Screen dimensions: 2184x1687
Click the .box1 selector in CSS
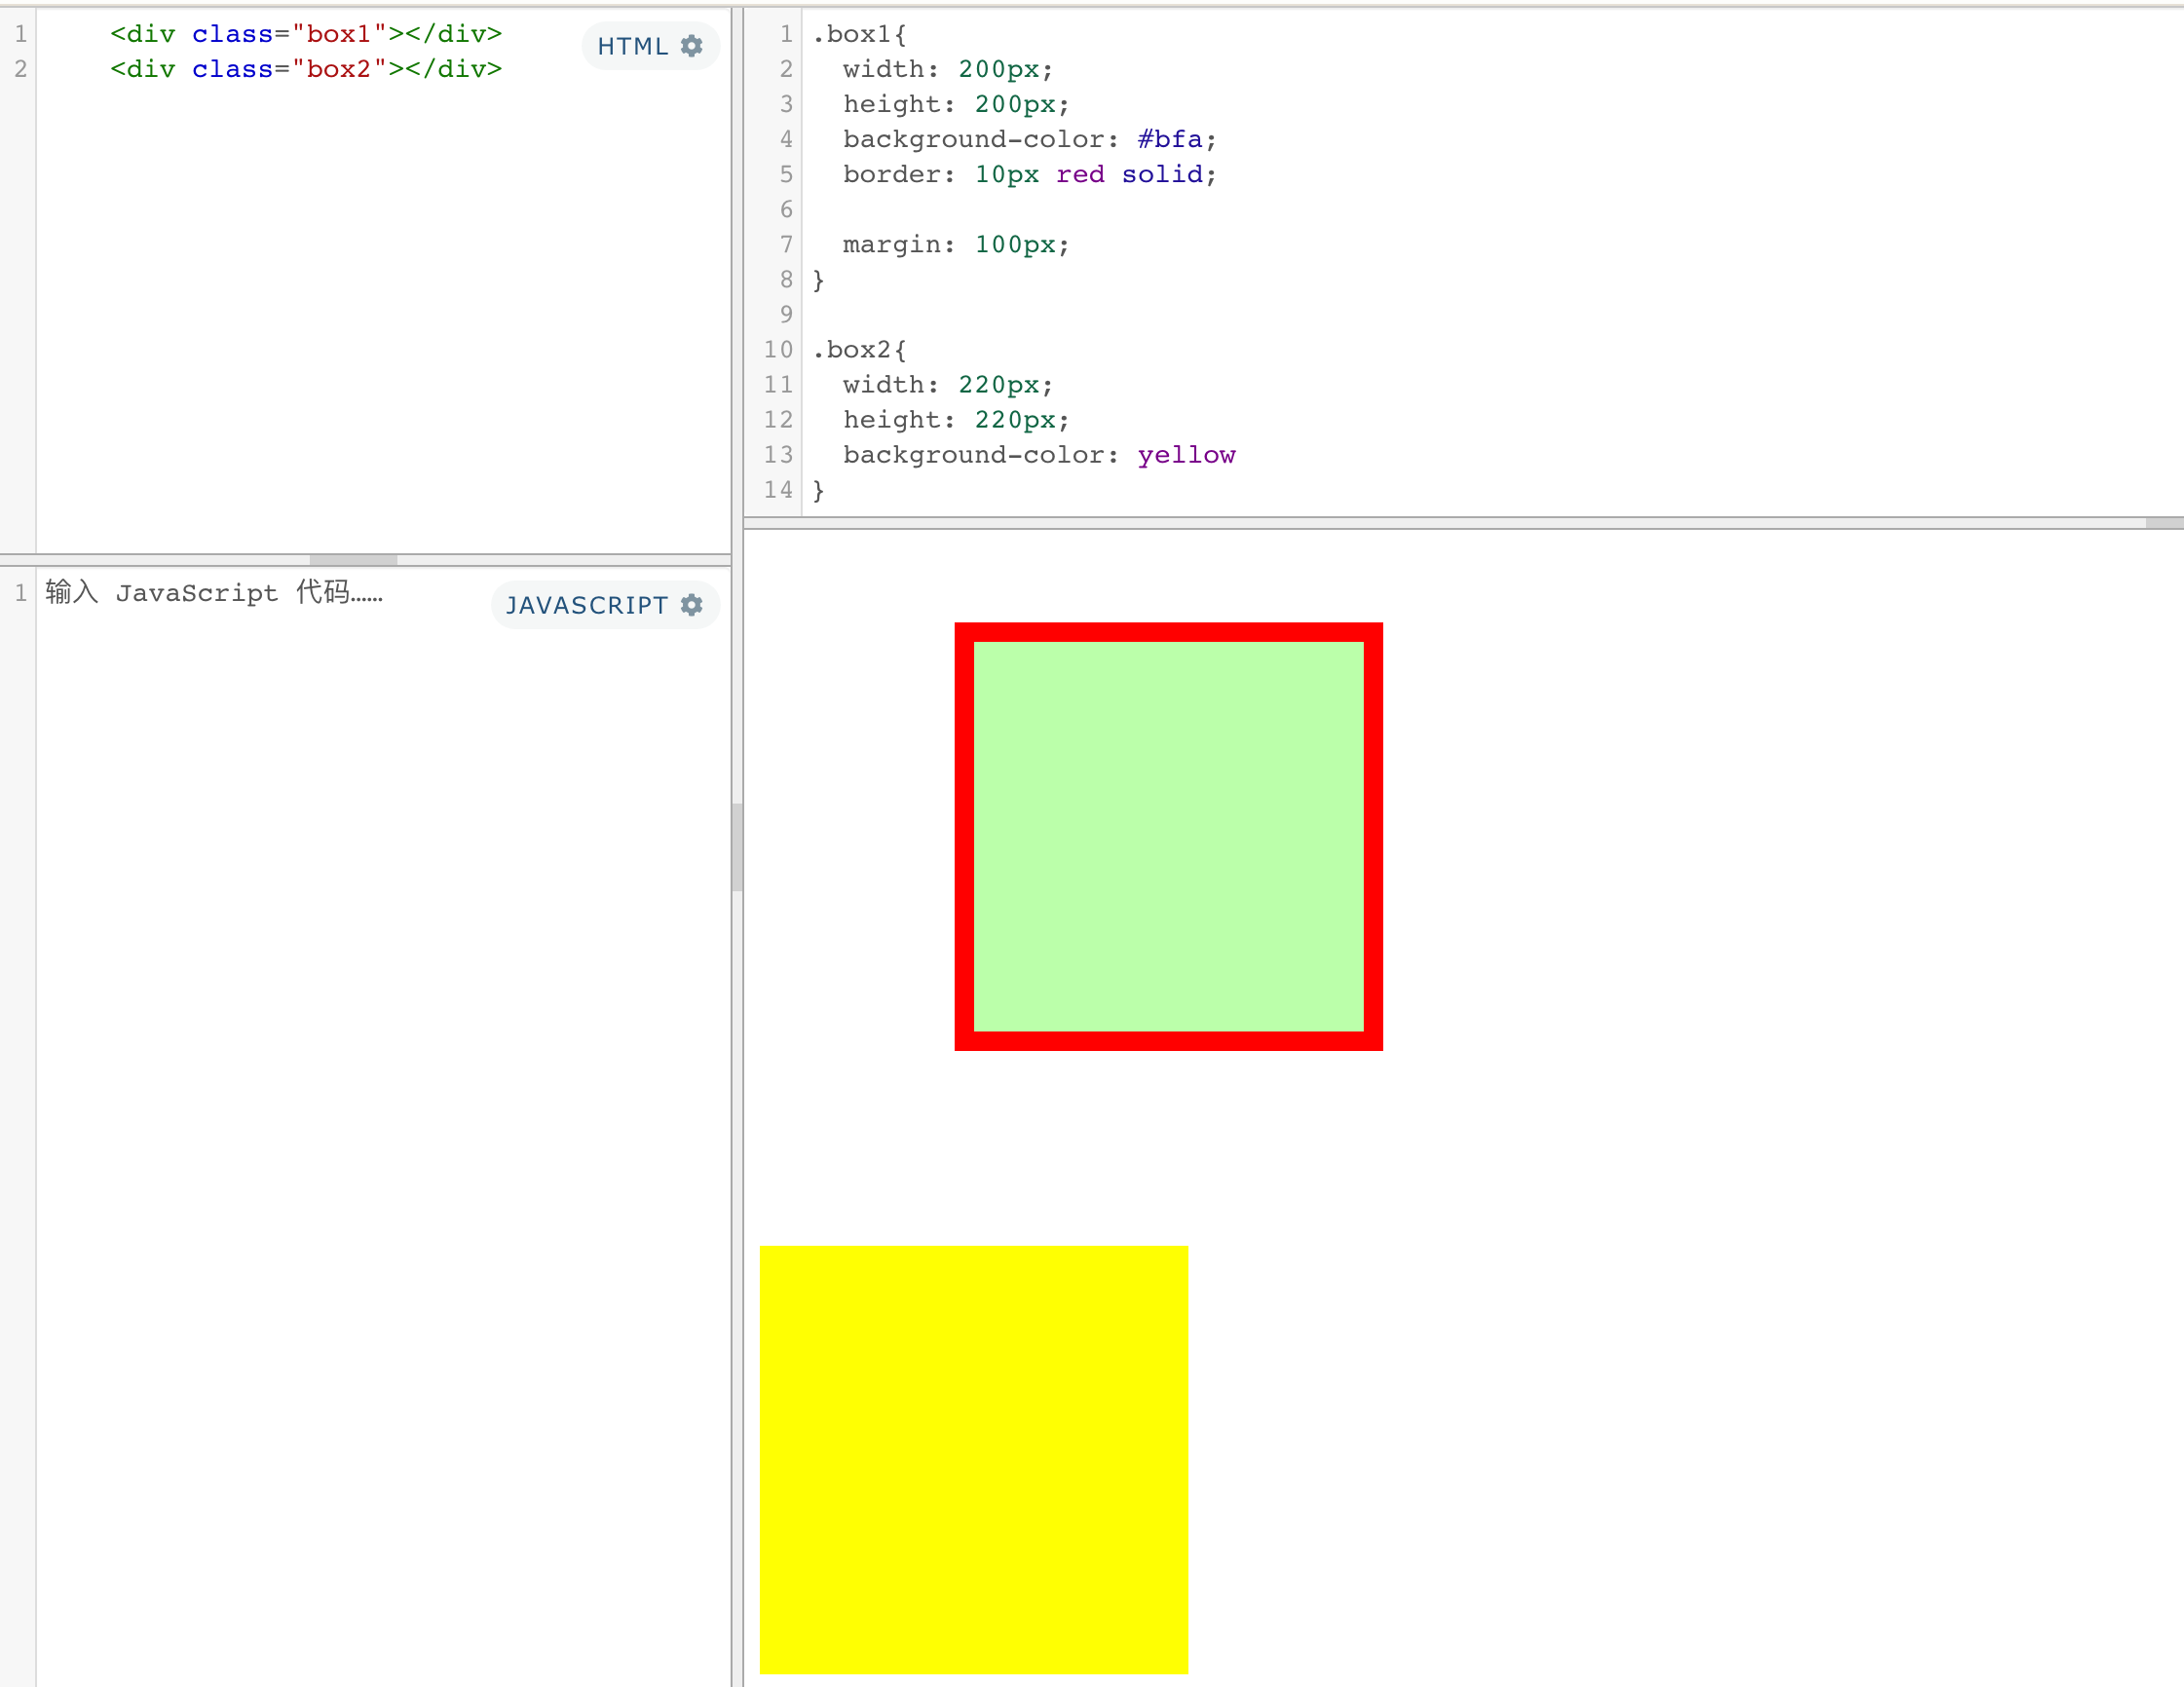[851, 34]
